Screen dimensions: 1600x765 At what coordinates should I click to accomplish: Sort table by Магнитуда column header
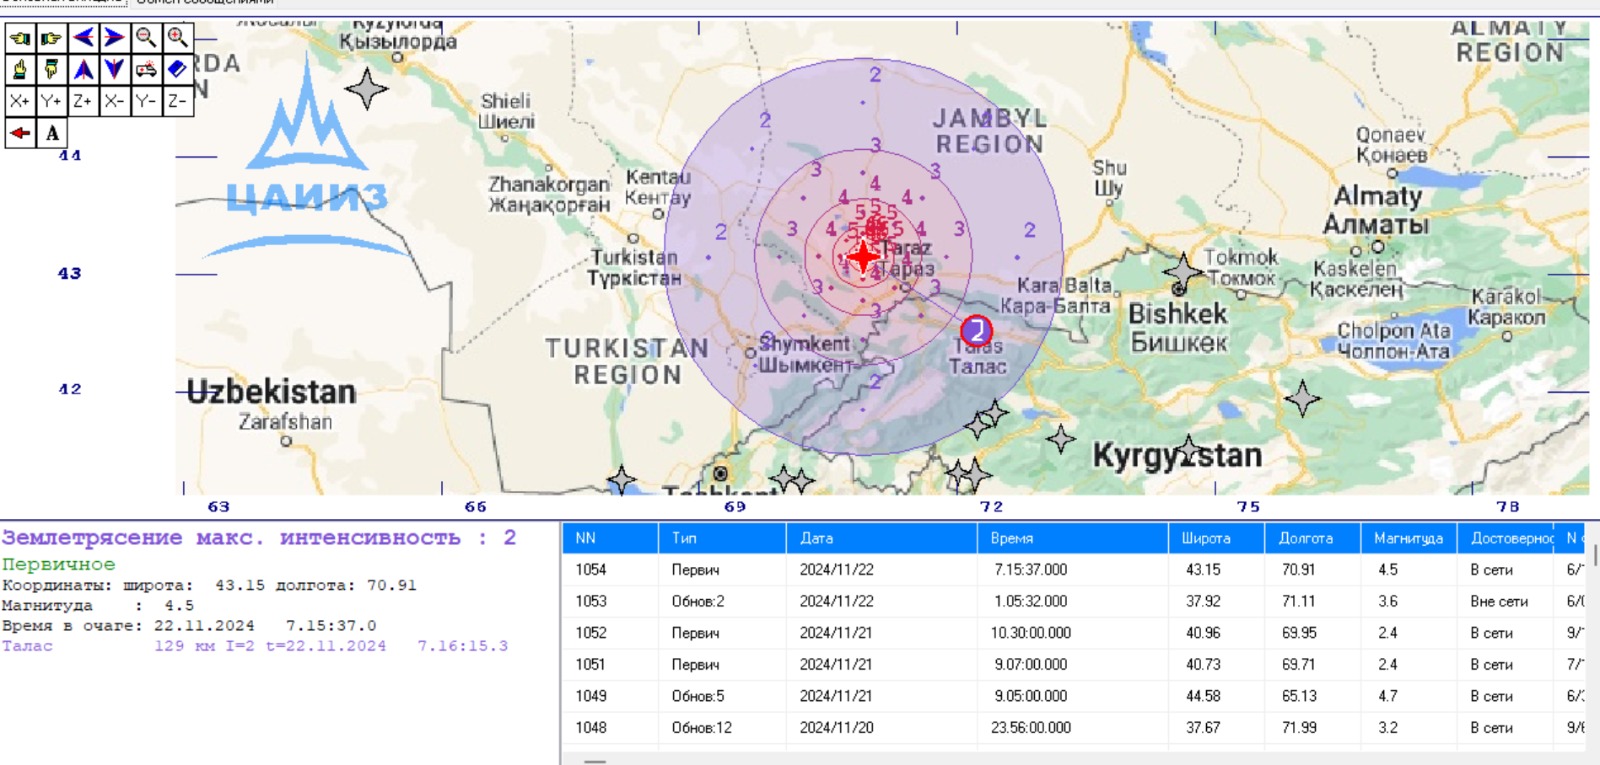(1408, 538)
